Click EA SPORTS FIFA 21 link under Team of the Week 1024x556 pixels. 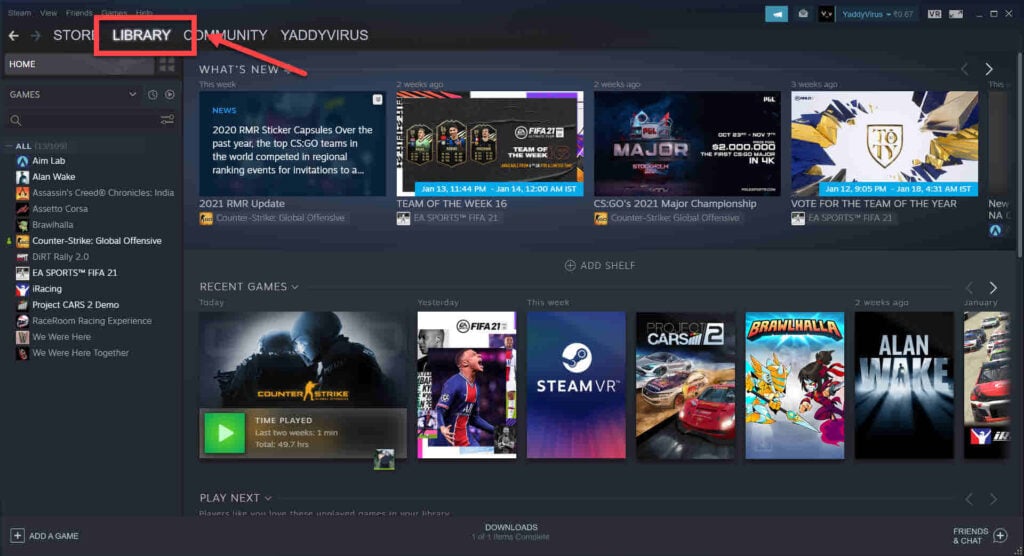click(x=455, y=218)
